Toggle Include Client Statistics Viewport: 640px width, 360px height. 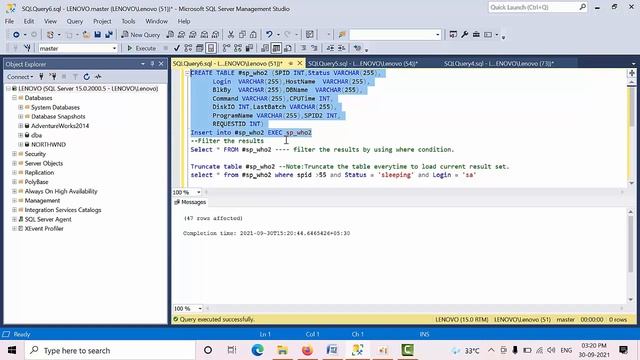pos(249,48)
